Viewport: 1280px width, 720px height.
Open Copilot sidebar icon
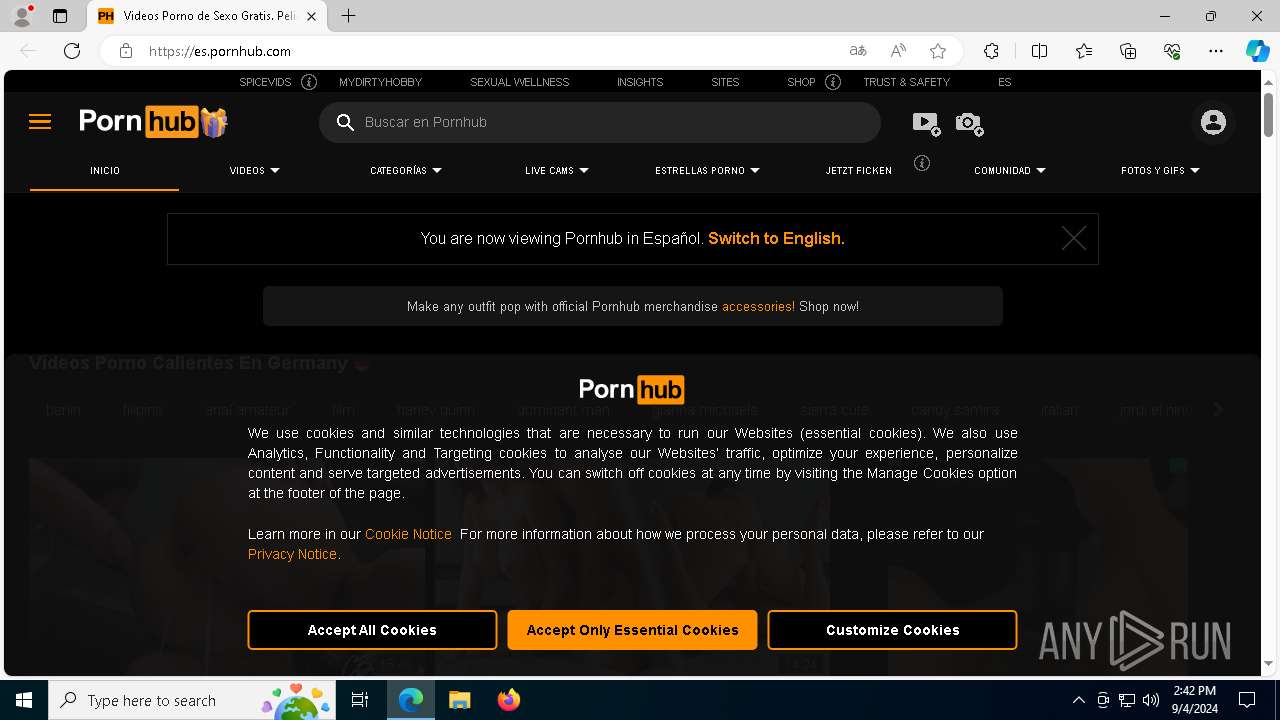1257,51
